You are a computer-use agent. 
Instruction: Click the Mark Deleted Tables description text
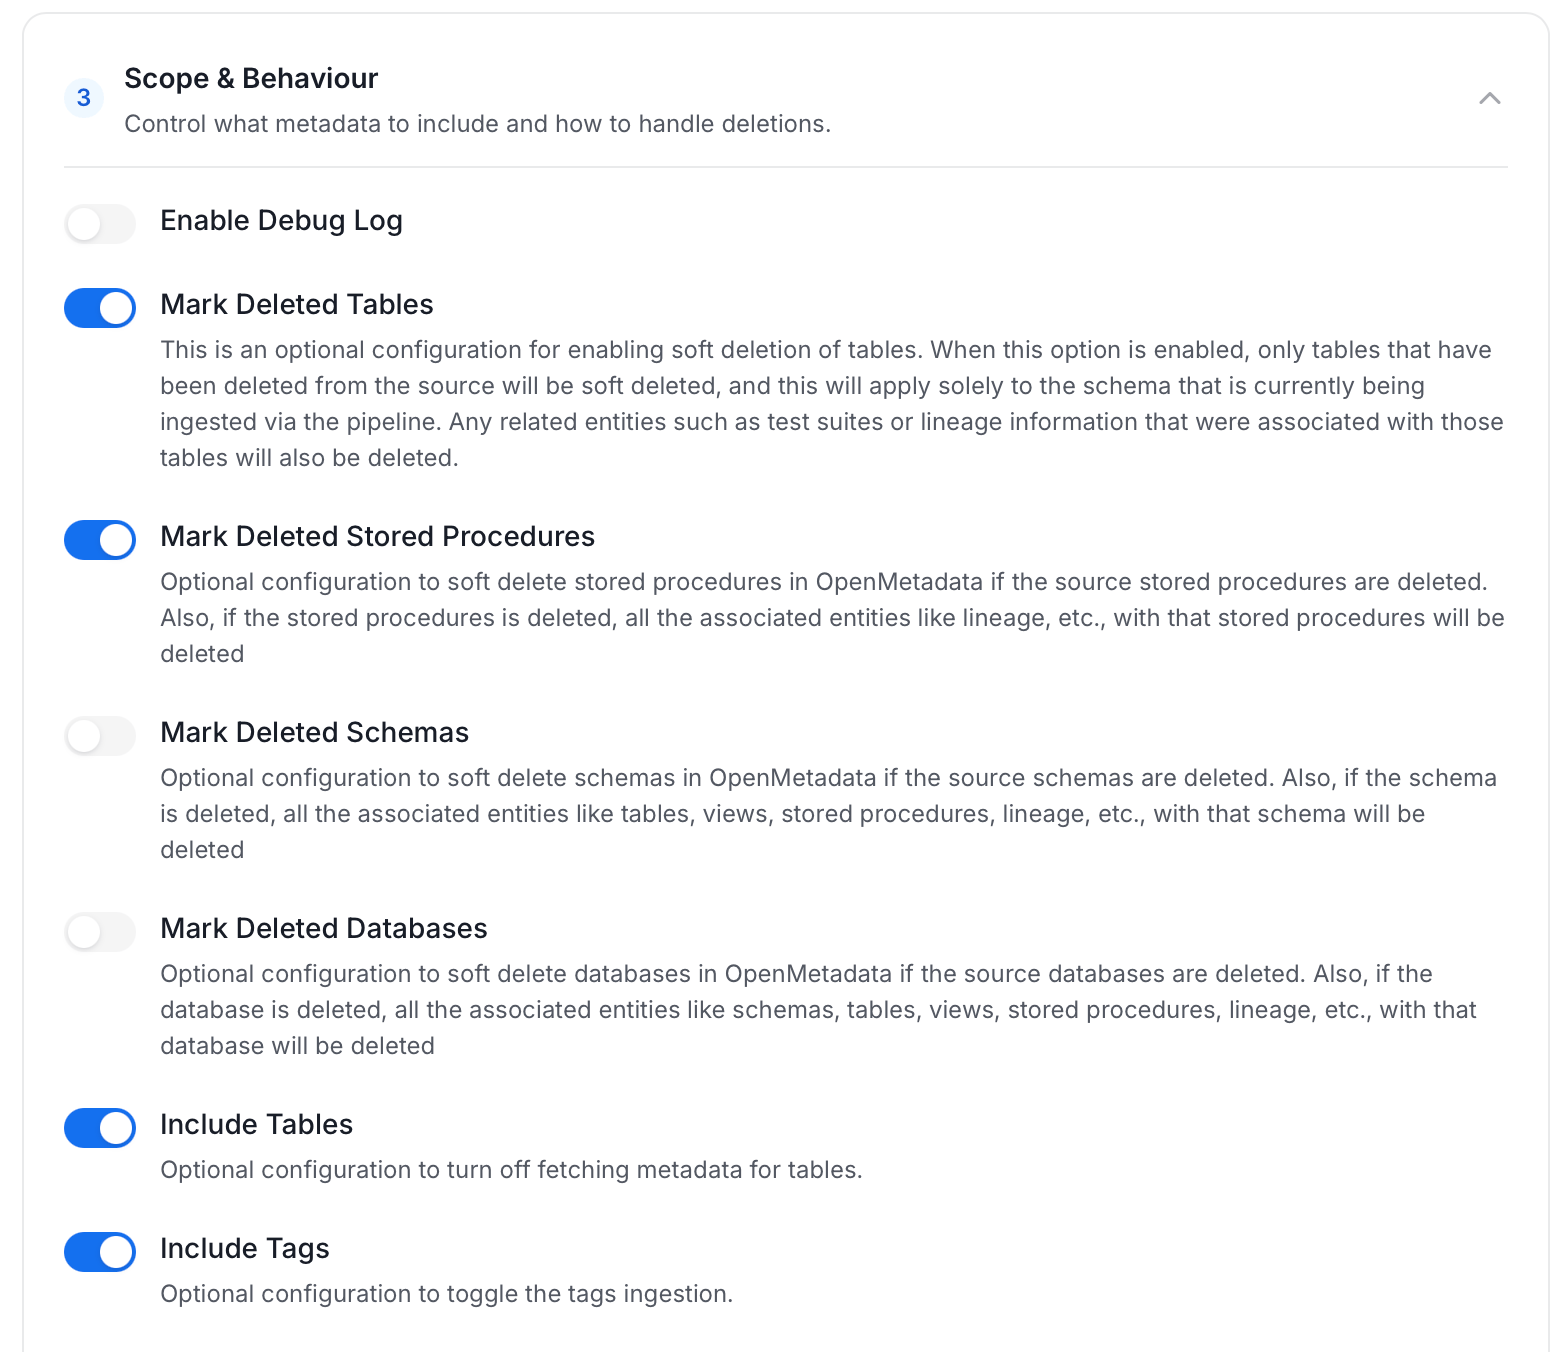click(x=832, y=404)
